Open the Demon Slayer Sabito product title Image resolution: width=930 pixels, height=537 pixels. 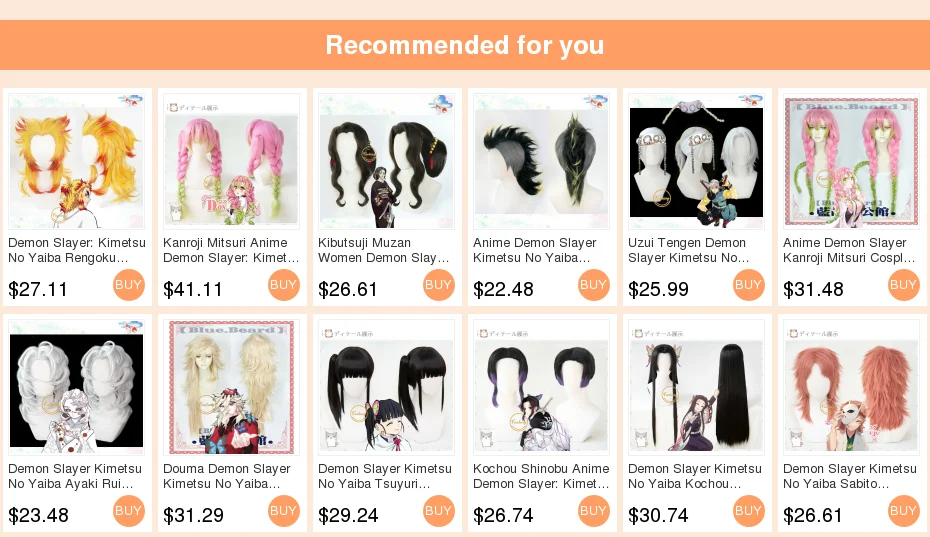[x=849, y=476]
